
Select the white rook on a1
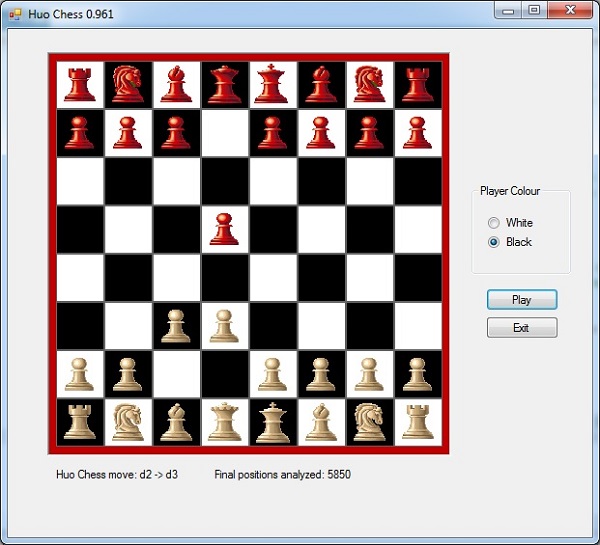click(80, 422)
